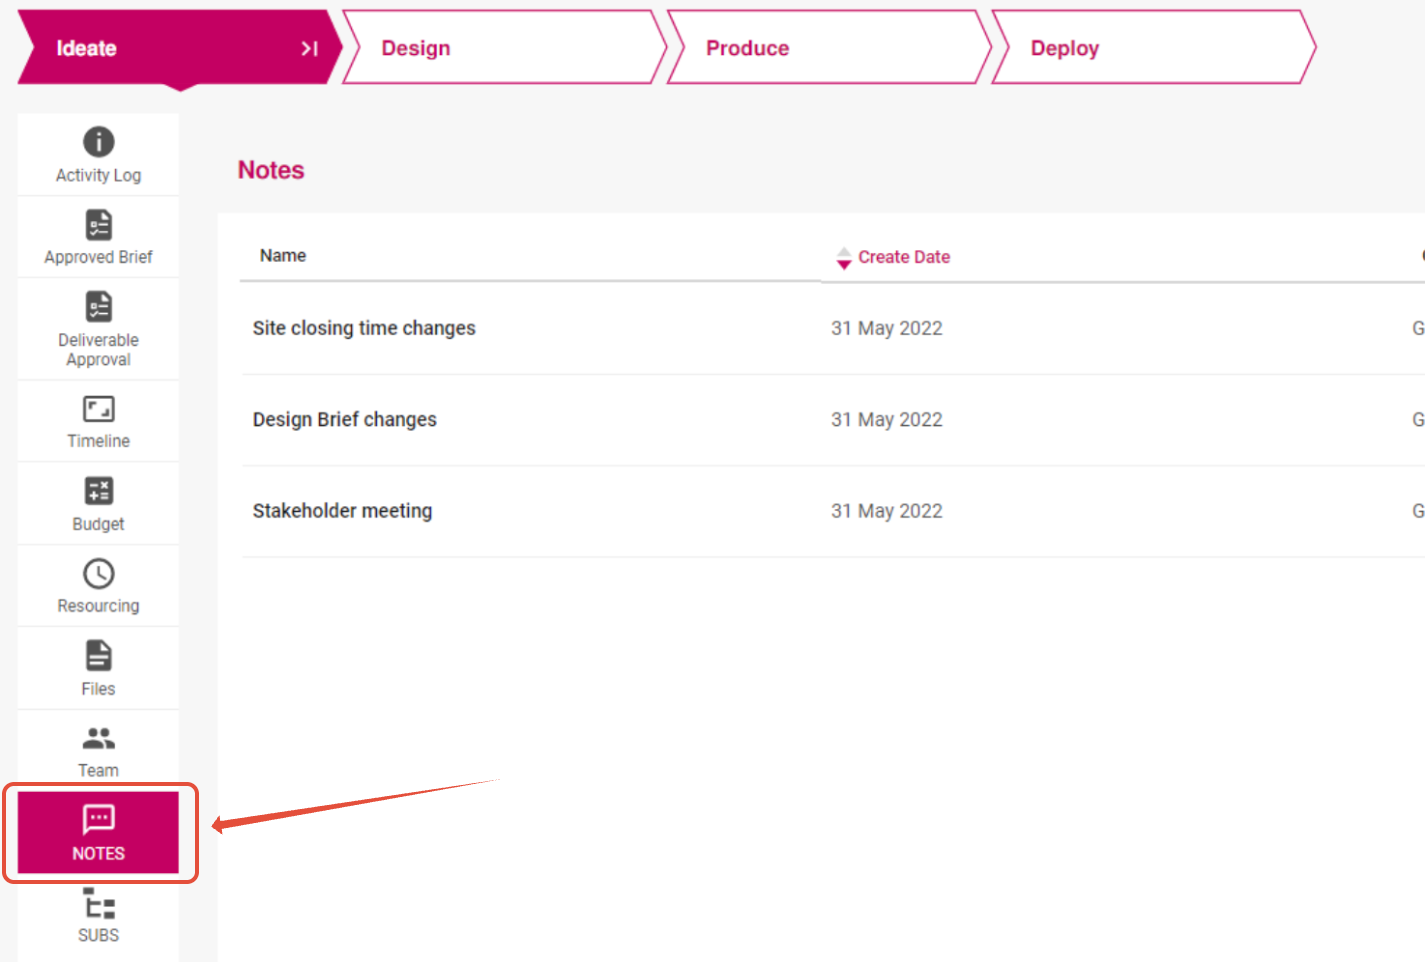Sort notes using Create Date arrows
Screen dimensions: 1425x962
844,258
